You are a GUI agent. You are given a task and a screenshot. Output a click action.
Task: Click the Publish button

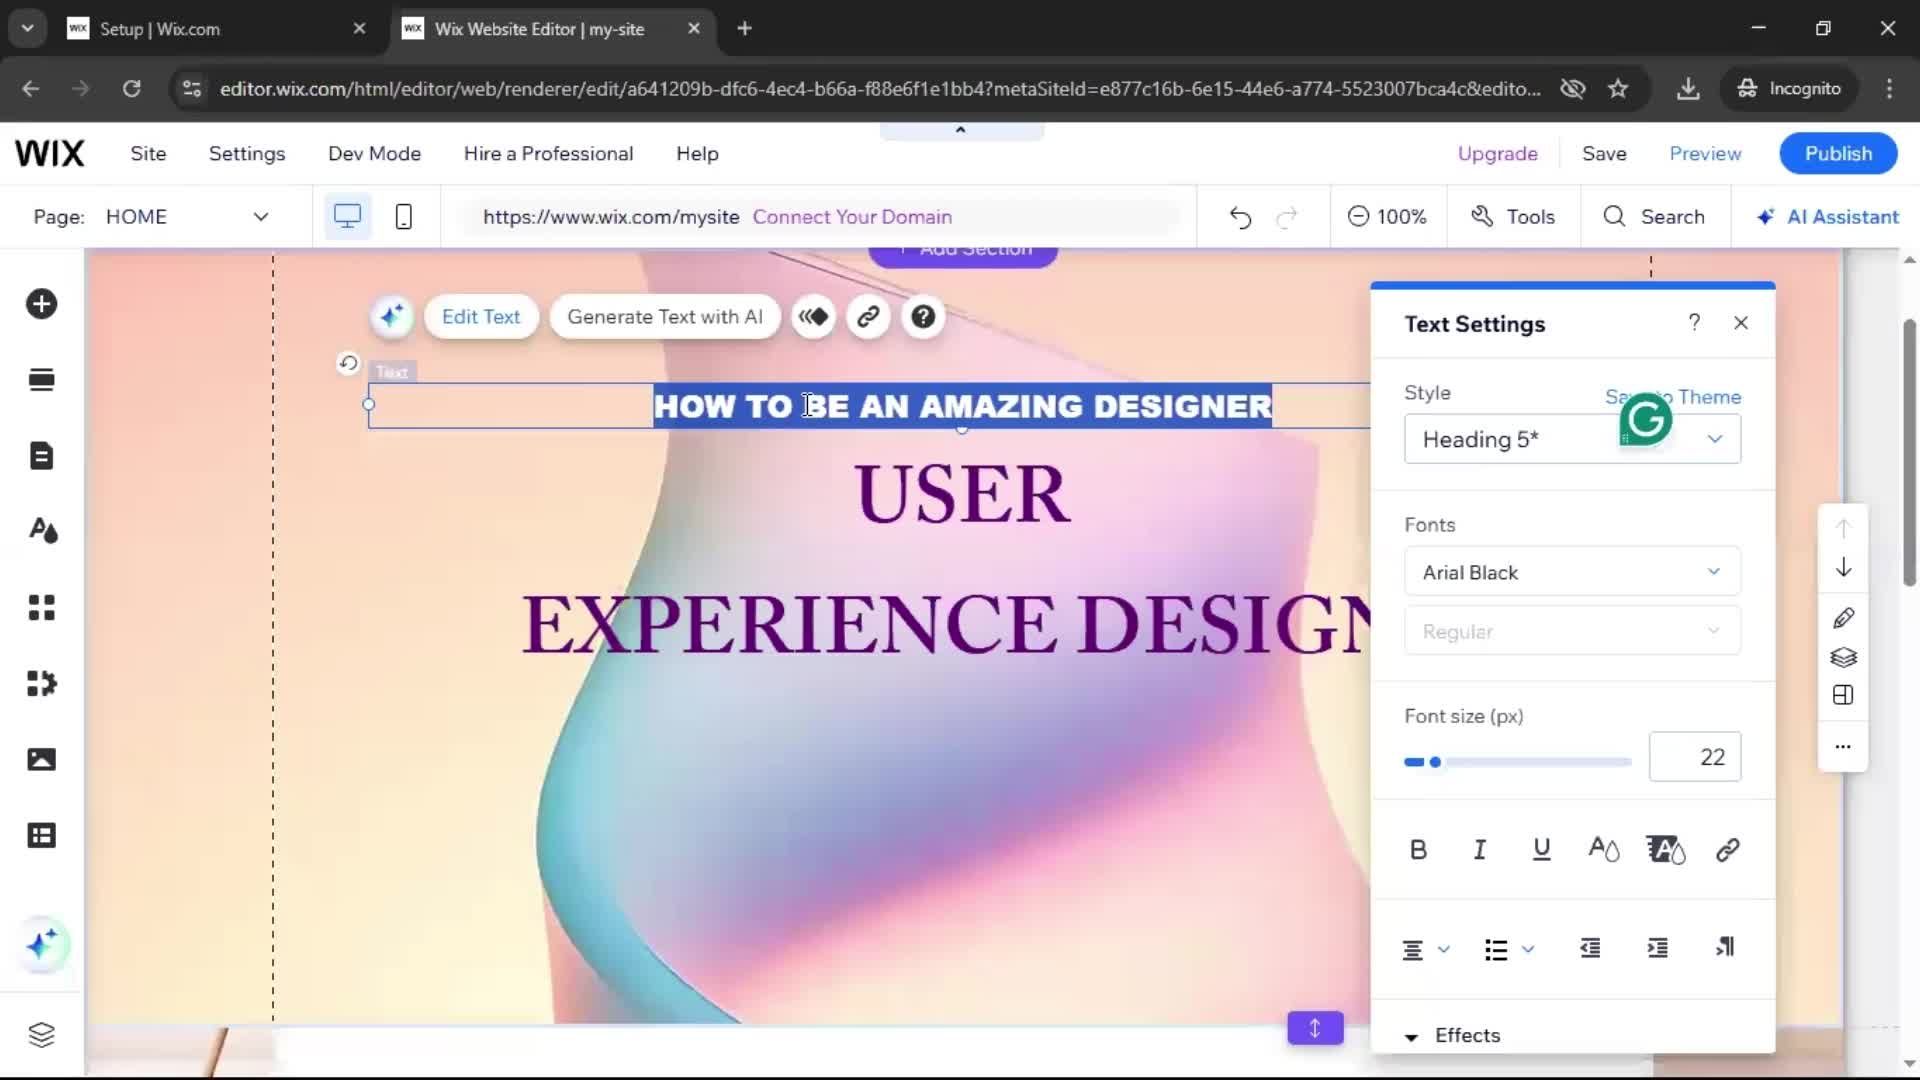click(x=1838, y=154)
